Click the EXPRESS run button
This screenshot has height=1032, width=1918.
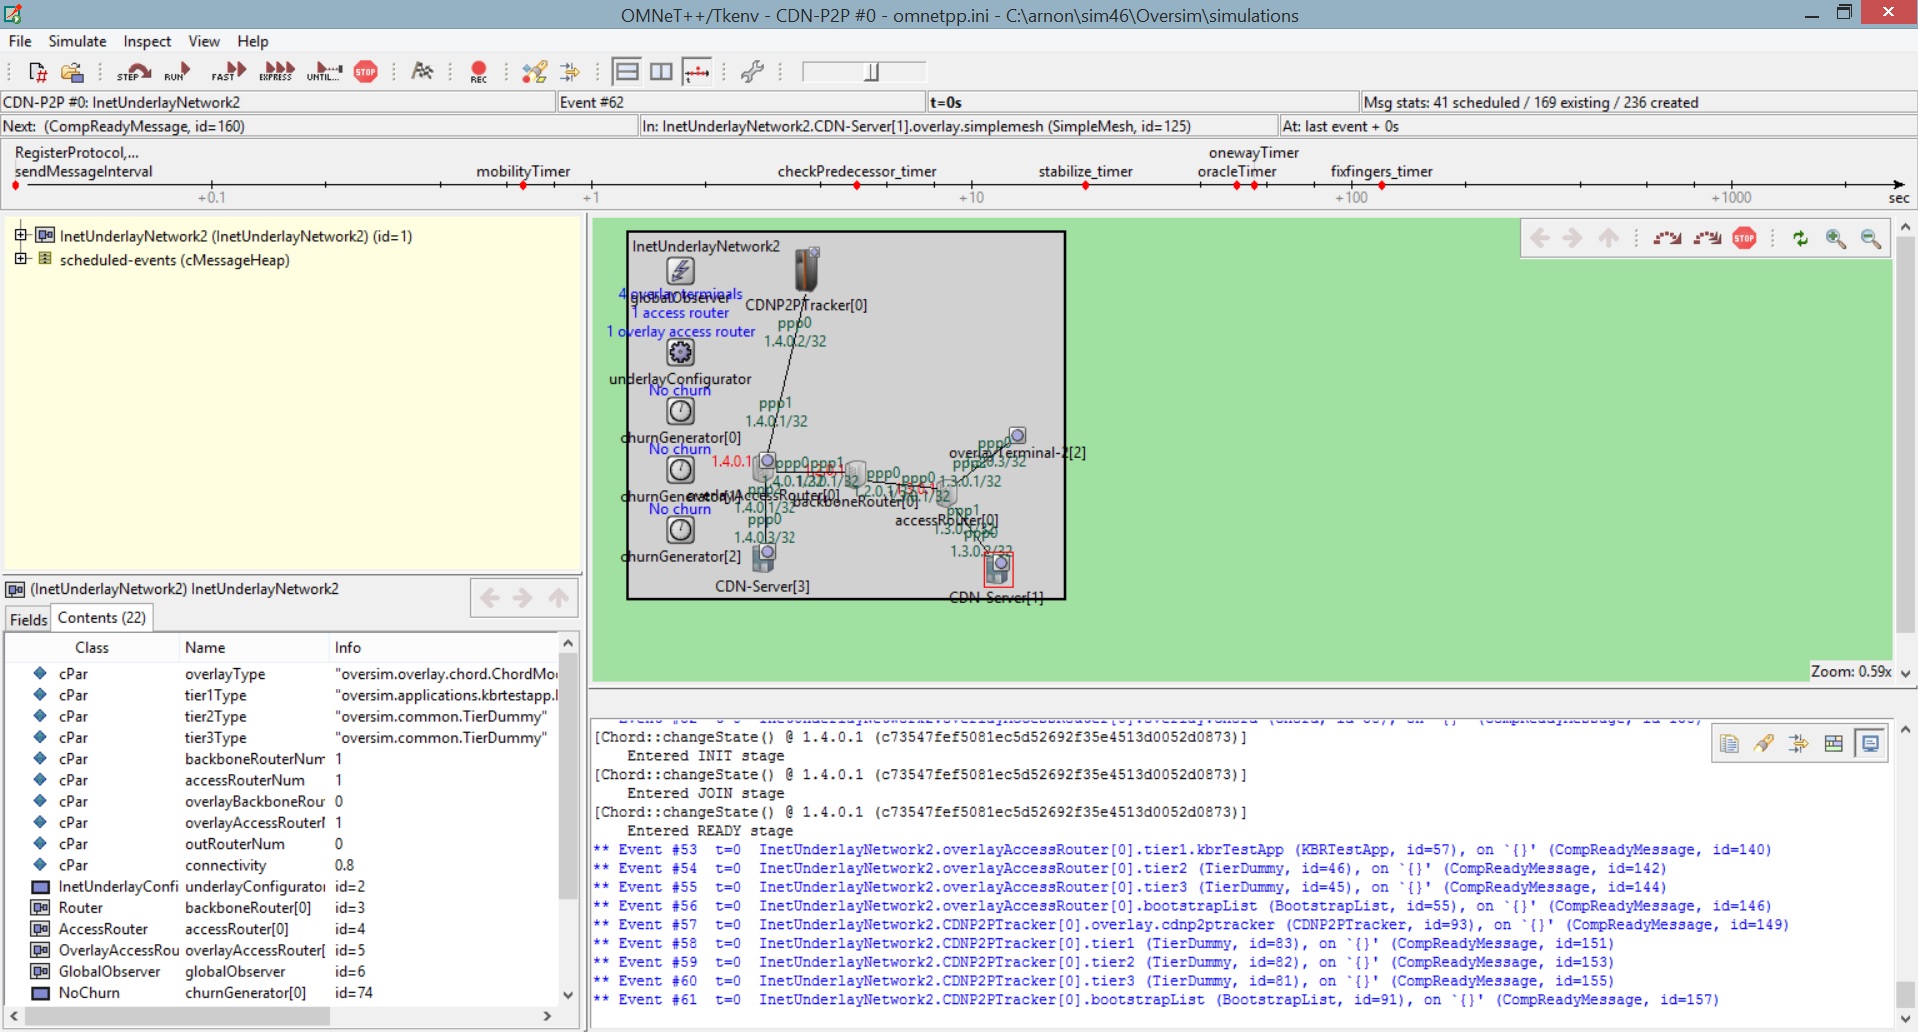(x=277, y=72)
